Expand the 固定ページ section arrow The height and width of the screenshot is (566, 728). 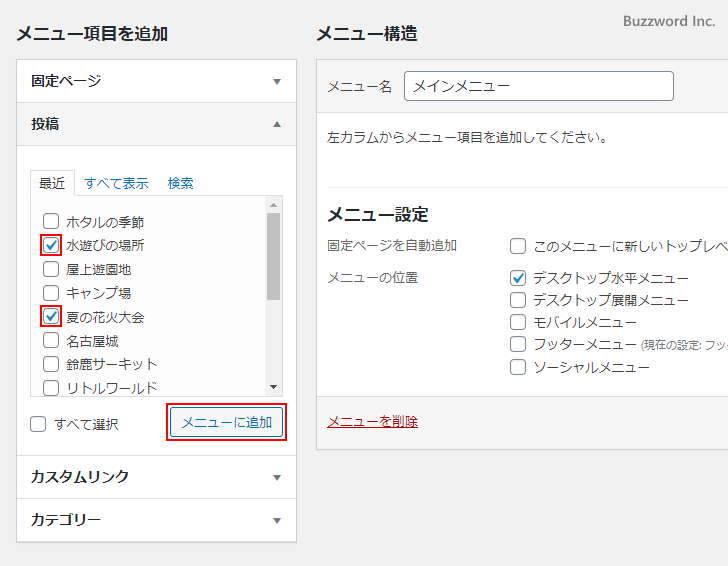coord(277,81)
